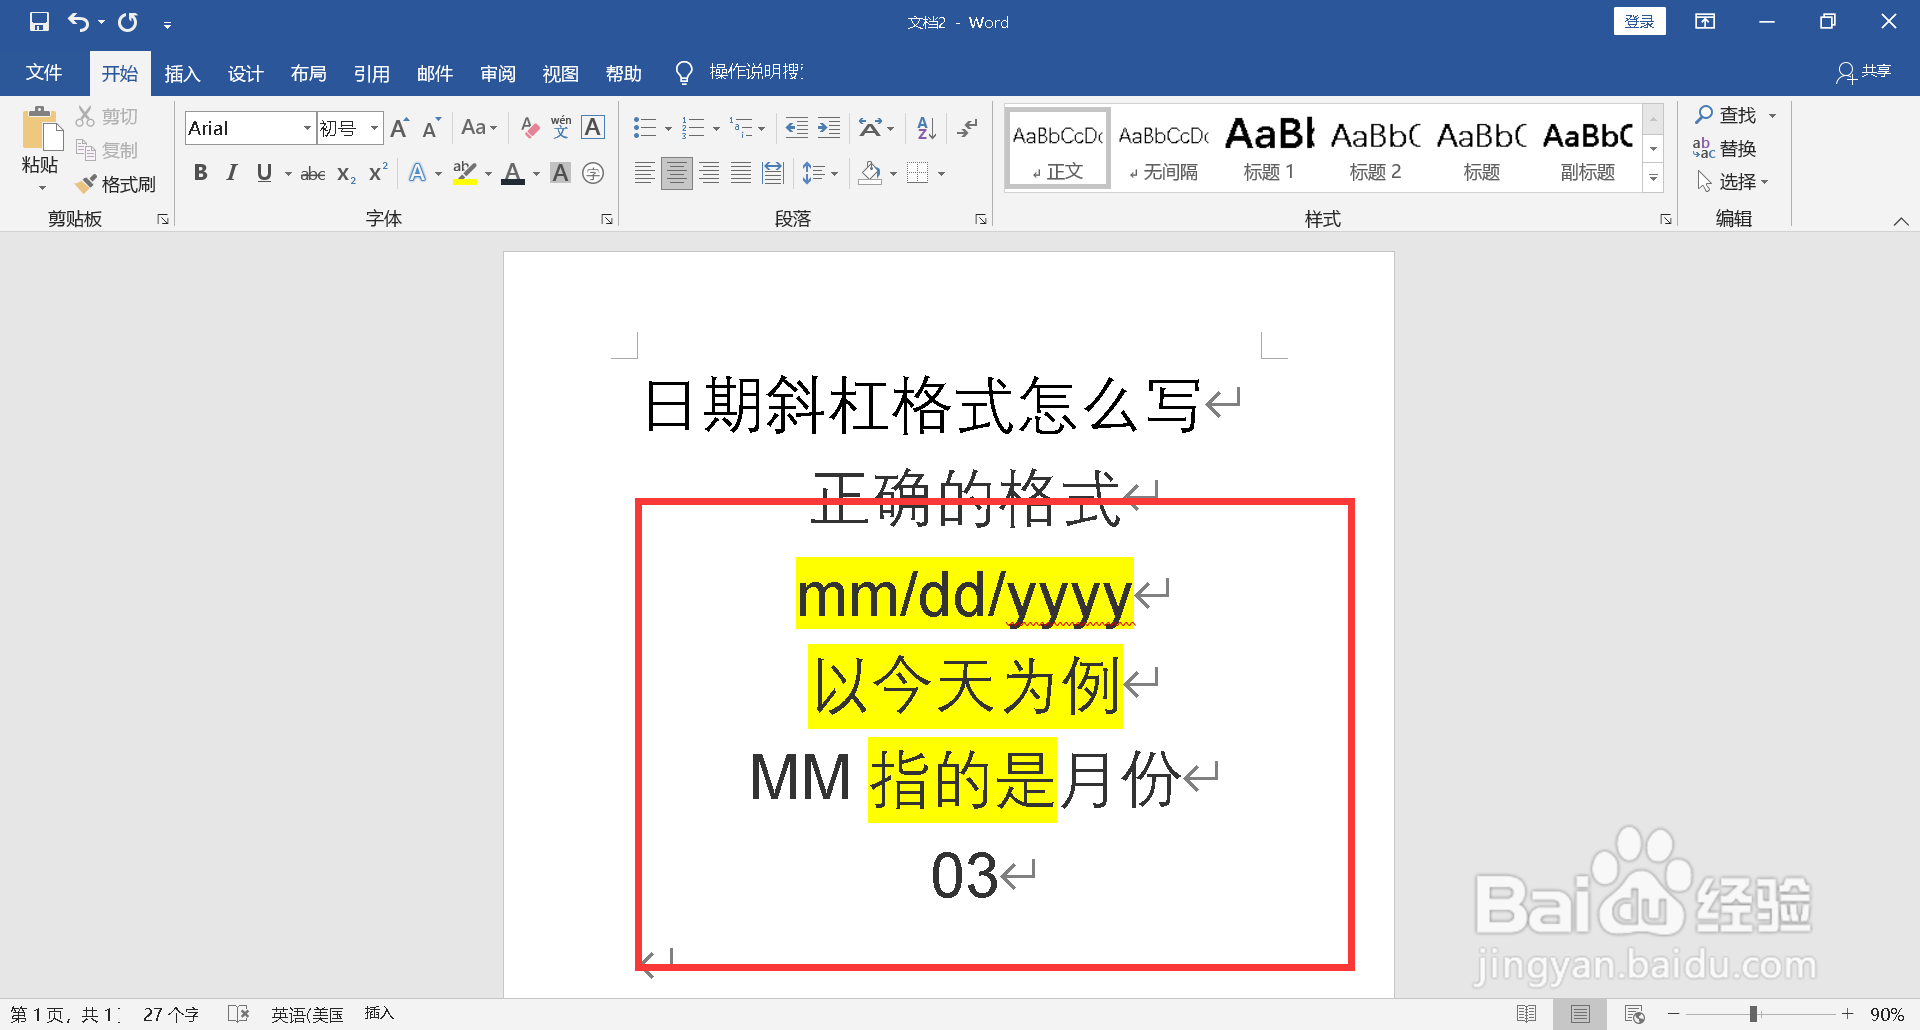Insert enclosed character icon
Screen dimensions: 1920x1030
593,173
